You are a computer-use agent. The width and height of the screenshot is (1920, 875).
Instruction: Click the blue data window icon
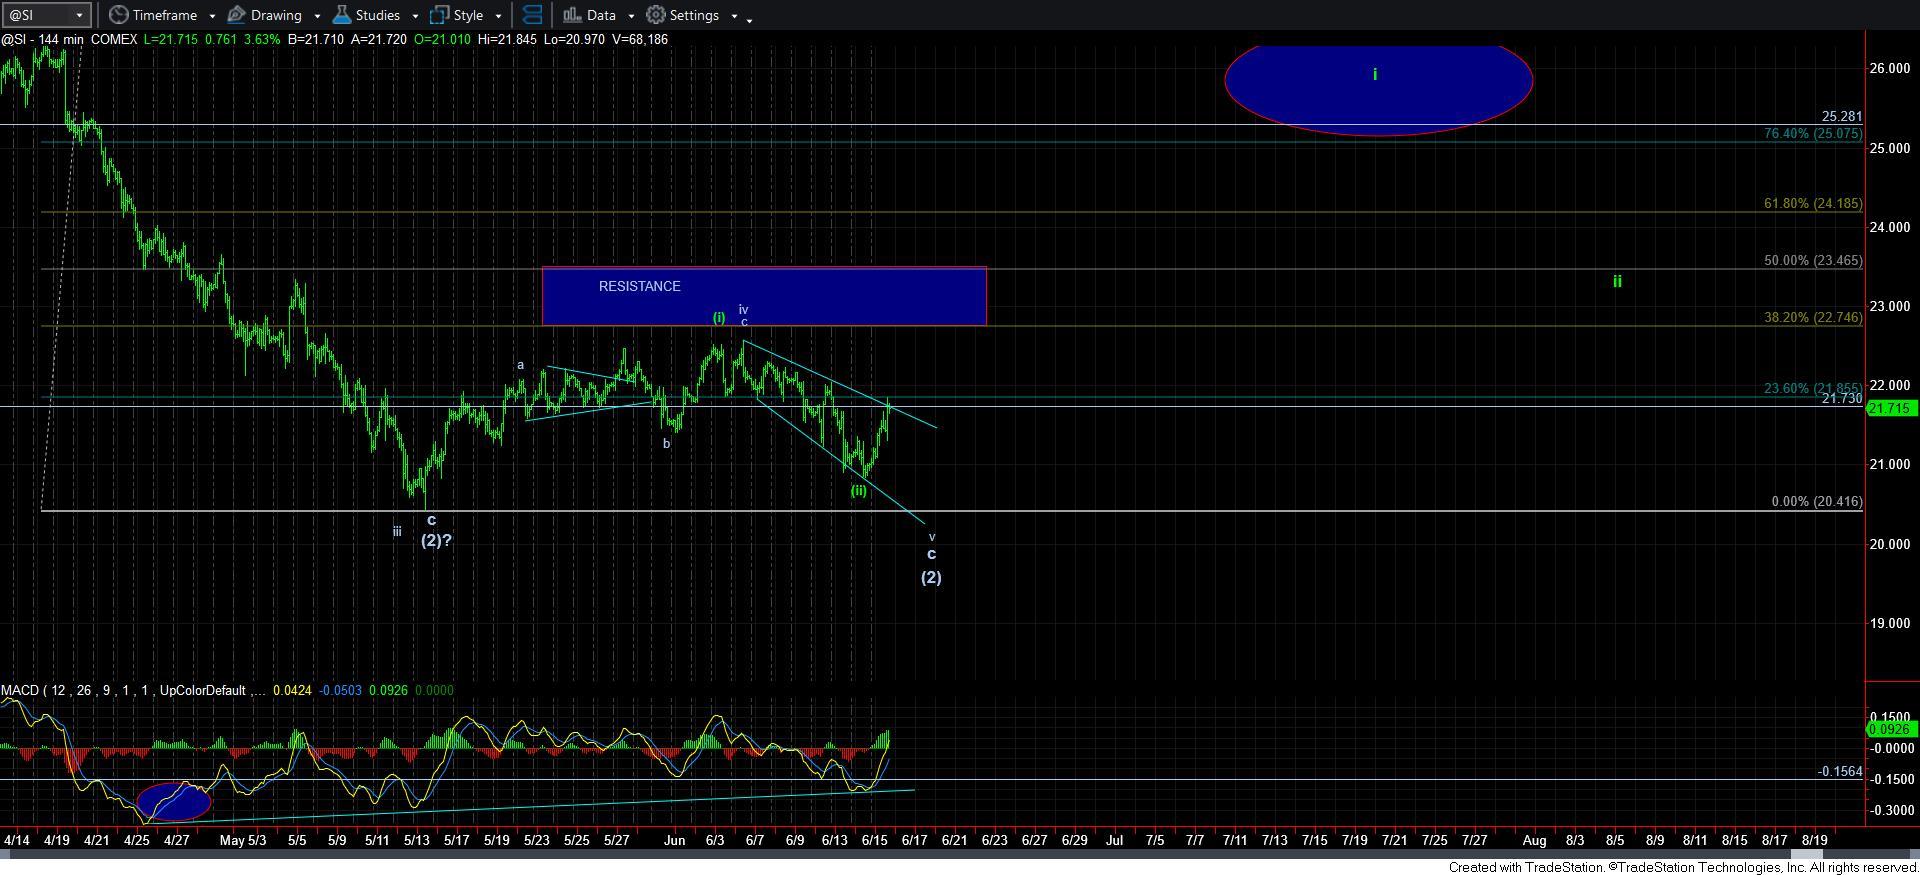(x=532, y=15)
